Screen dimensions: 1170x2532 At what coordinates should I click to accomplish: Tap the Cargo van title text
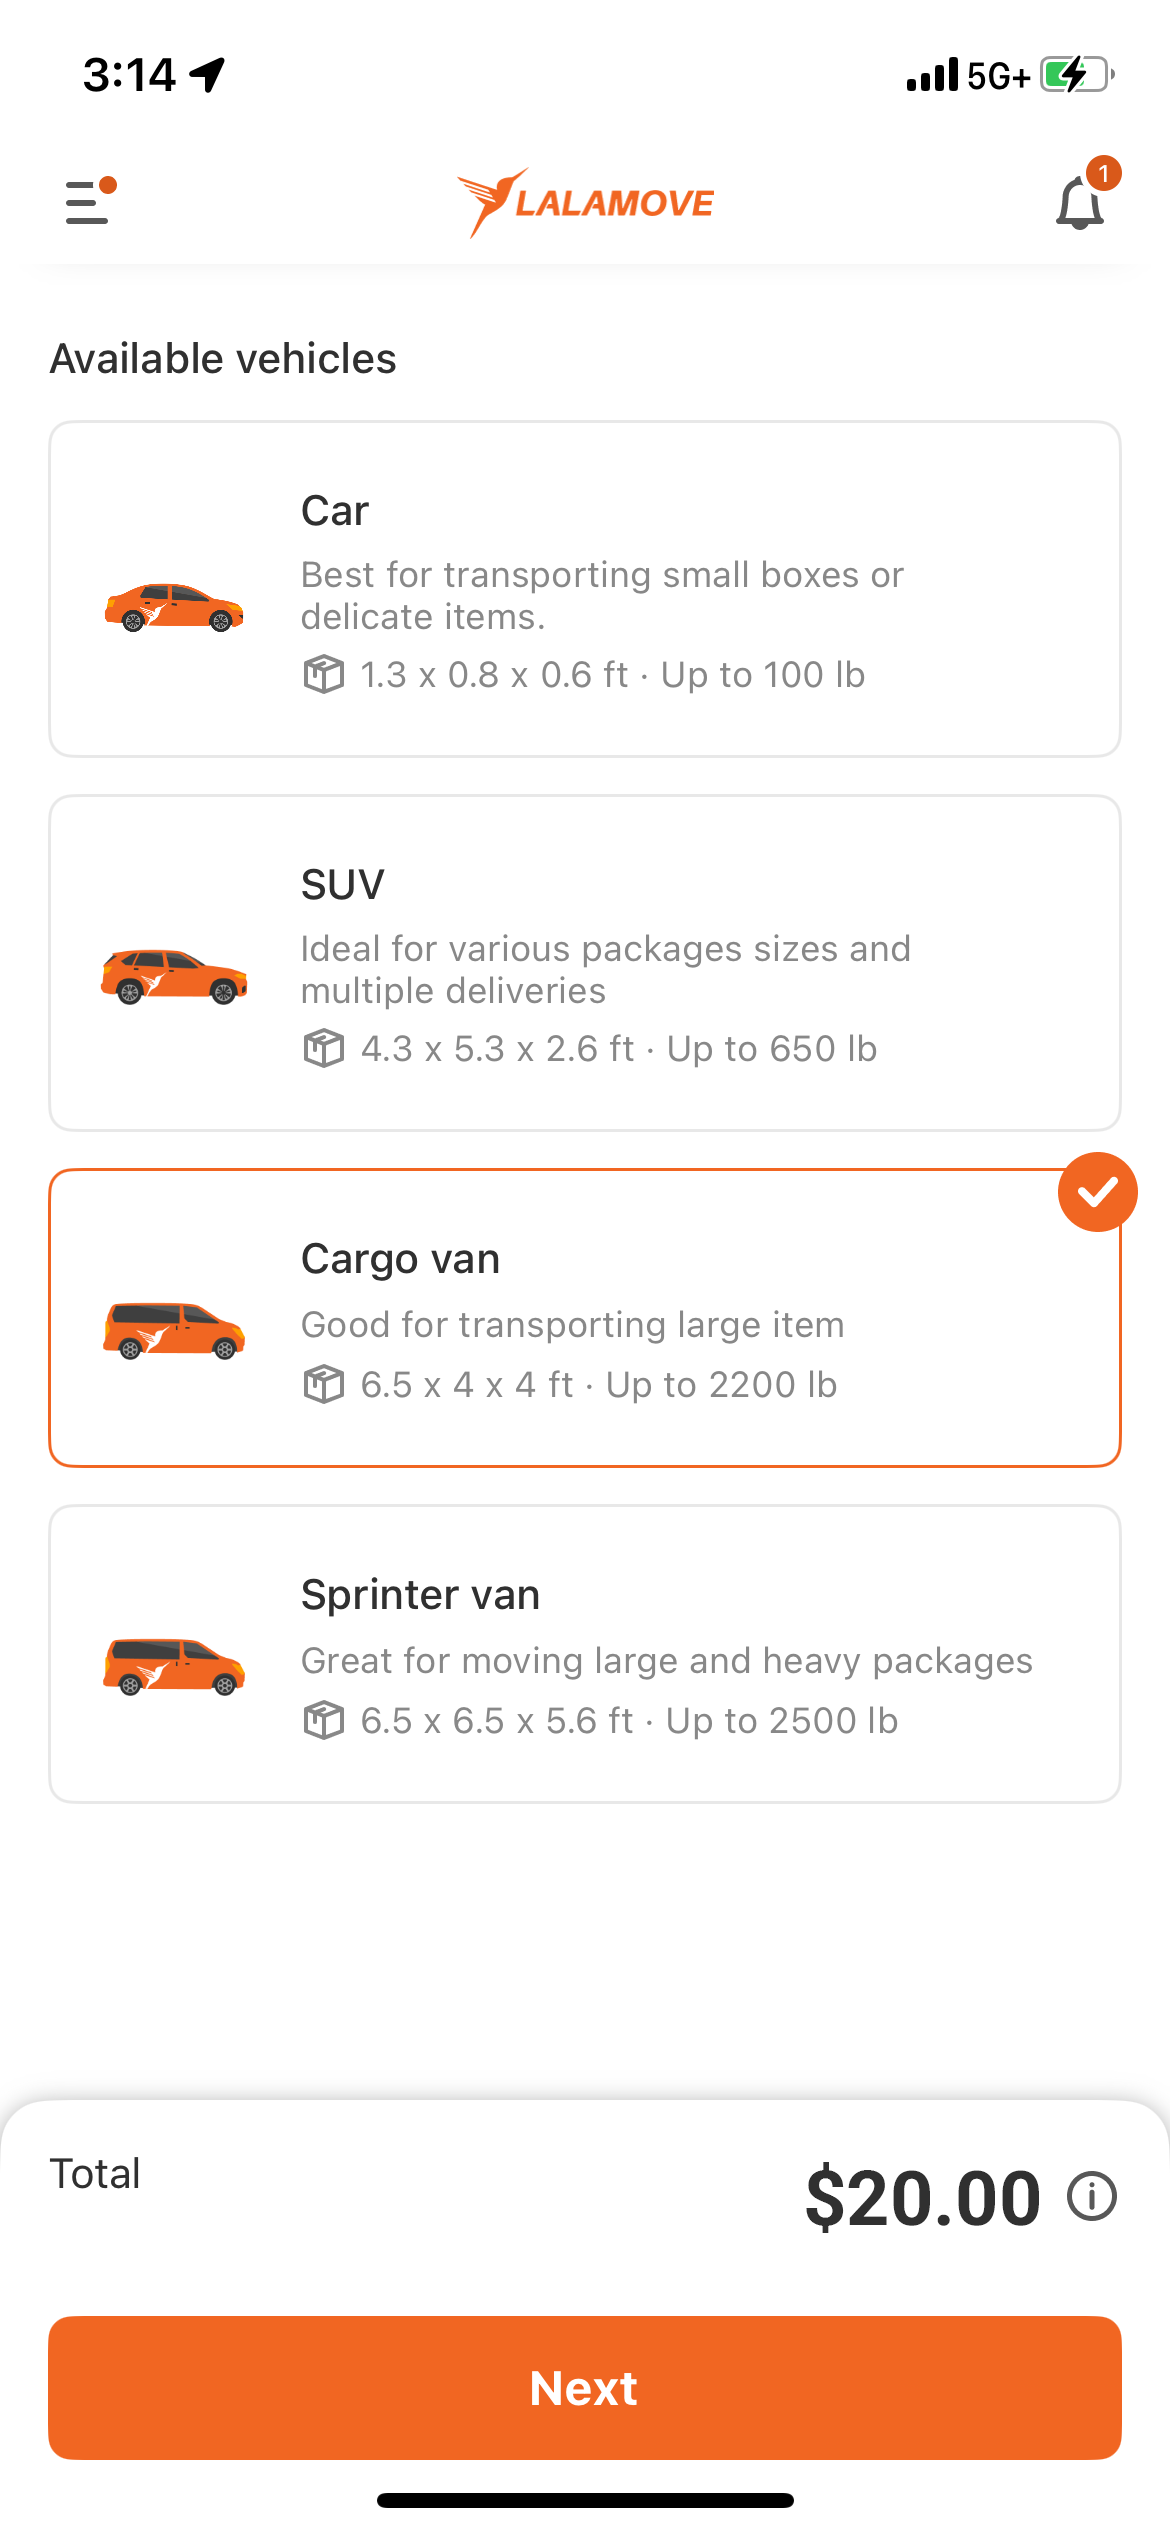coord(400,1259)
